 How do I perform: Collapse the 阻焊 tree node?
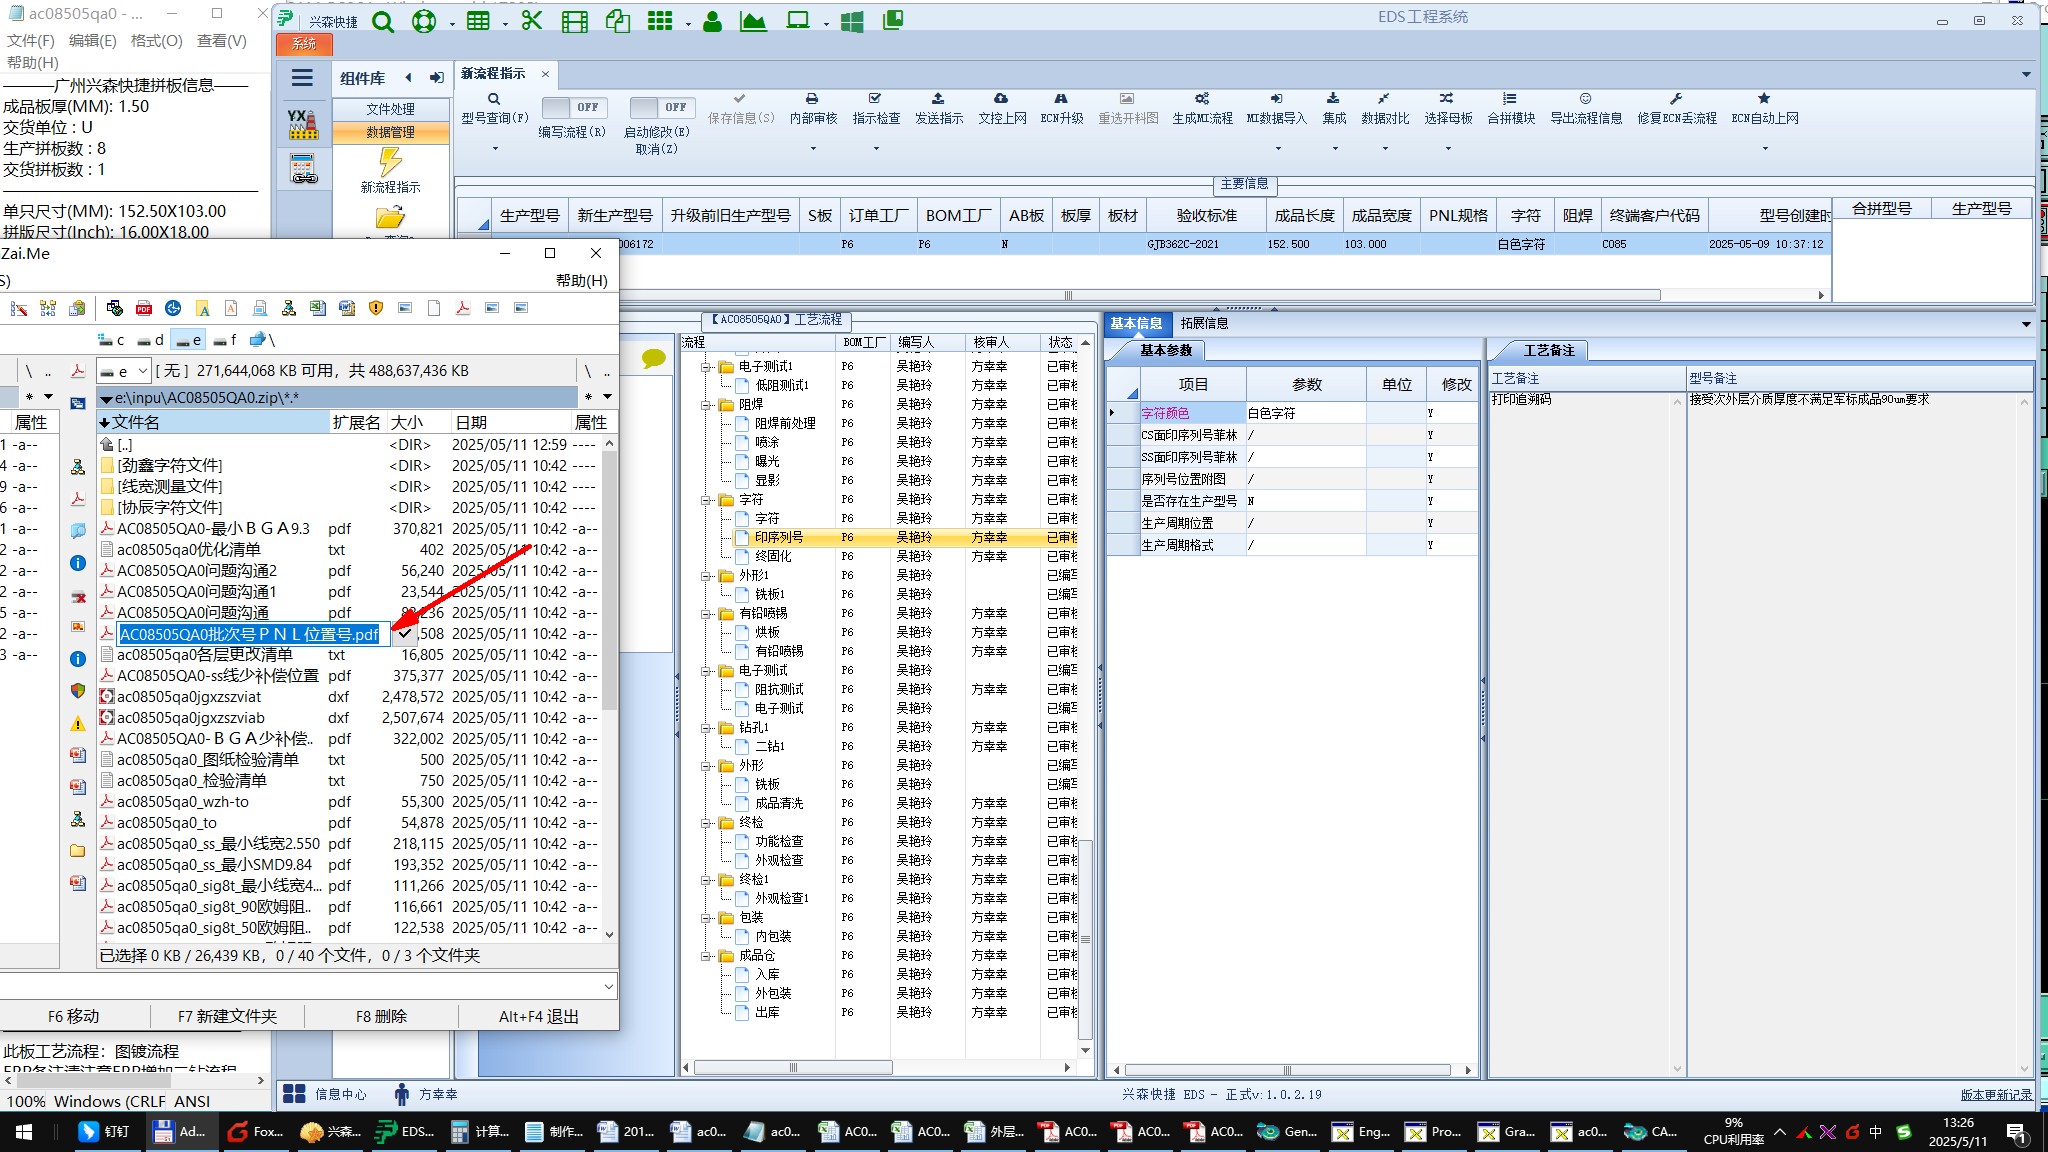[x=707, y=405]
